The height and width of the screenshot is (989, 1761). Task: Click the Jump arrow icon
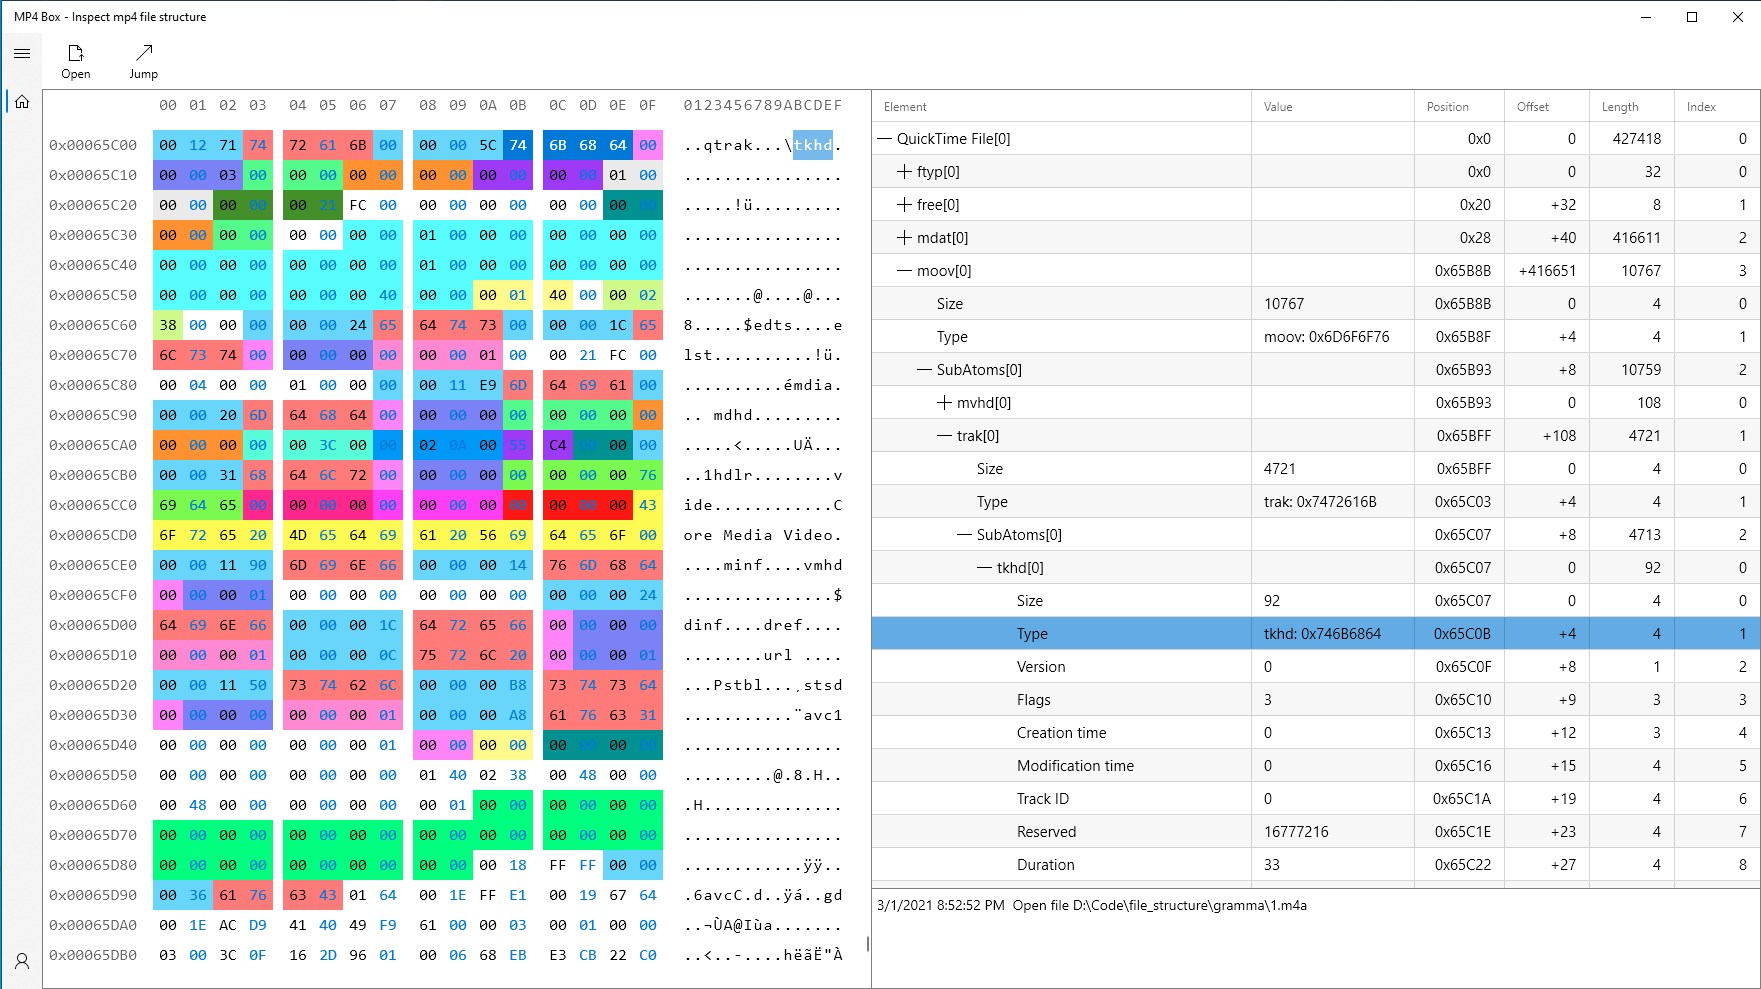[144, 53]
